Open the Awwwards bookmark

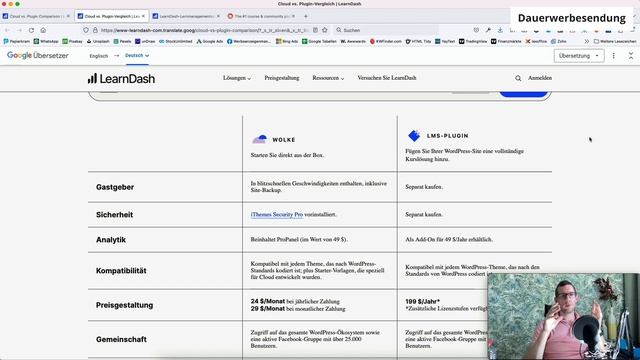point(353,41)
